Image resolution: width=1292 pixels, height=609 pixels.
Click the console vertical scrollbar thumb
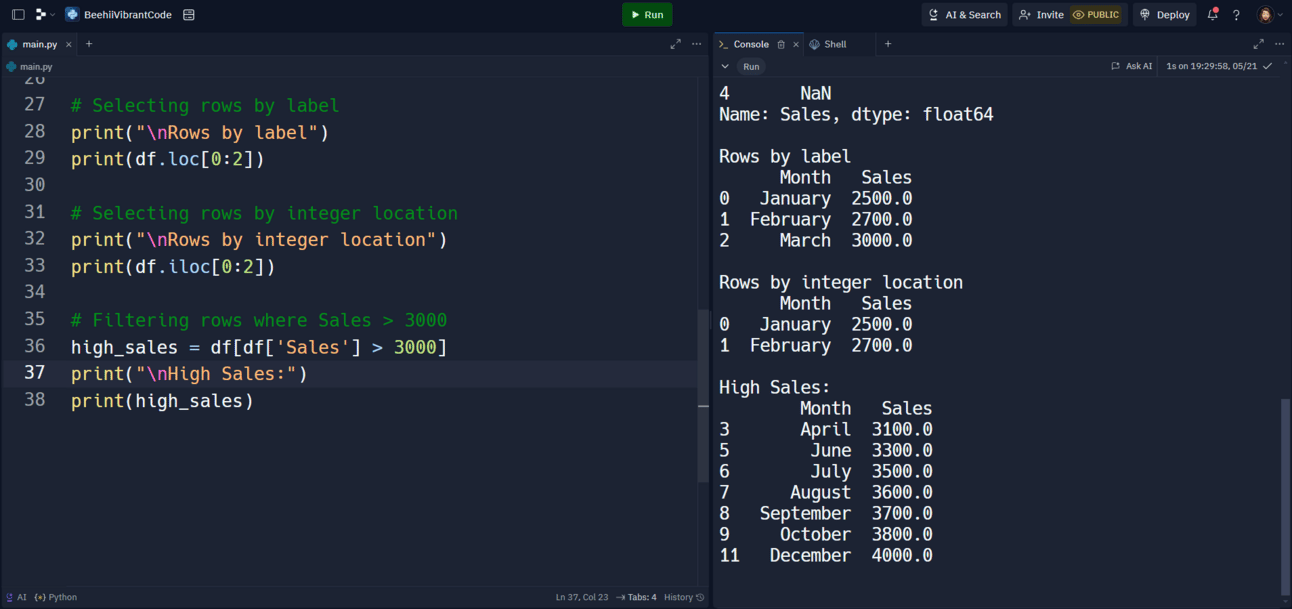[1285, 497]
